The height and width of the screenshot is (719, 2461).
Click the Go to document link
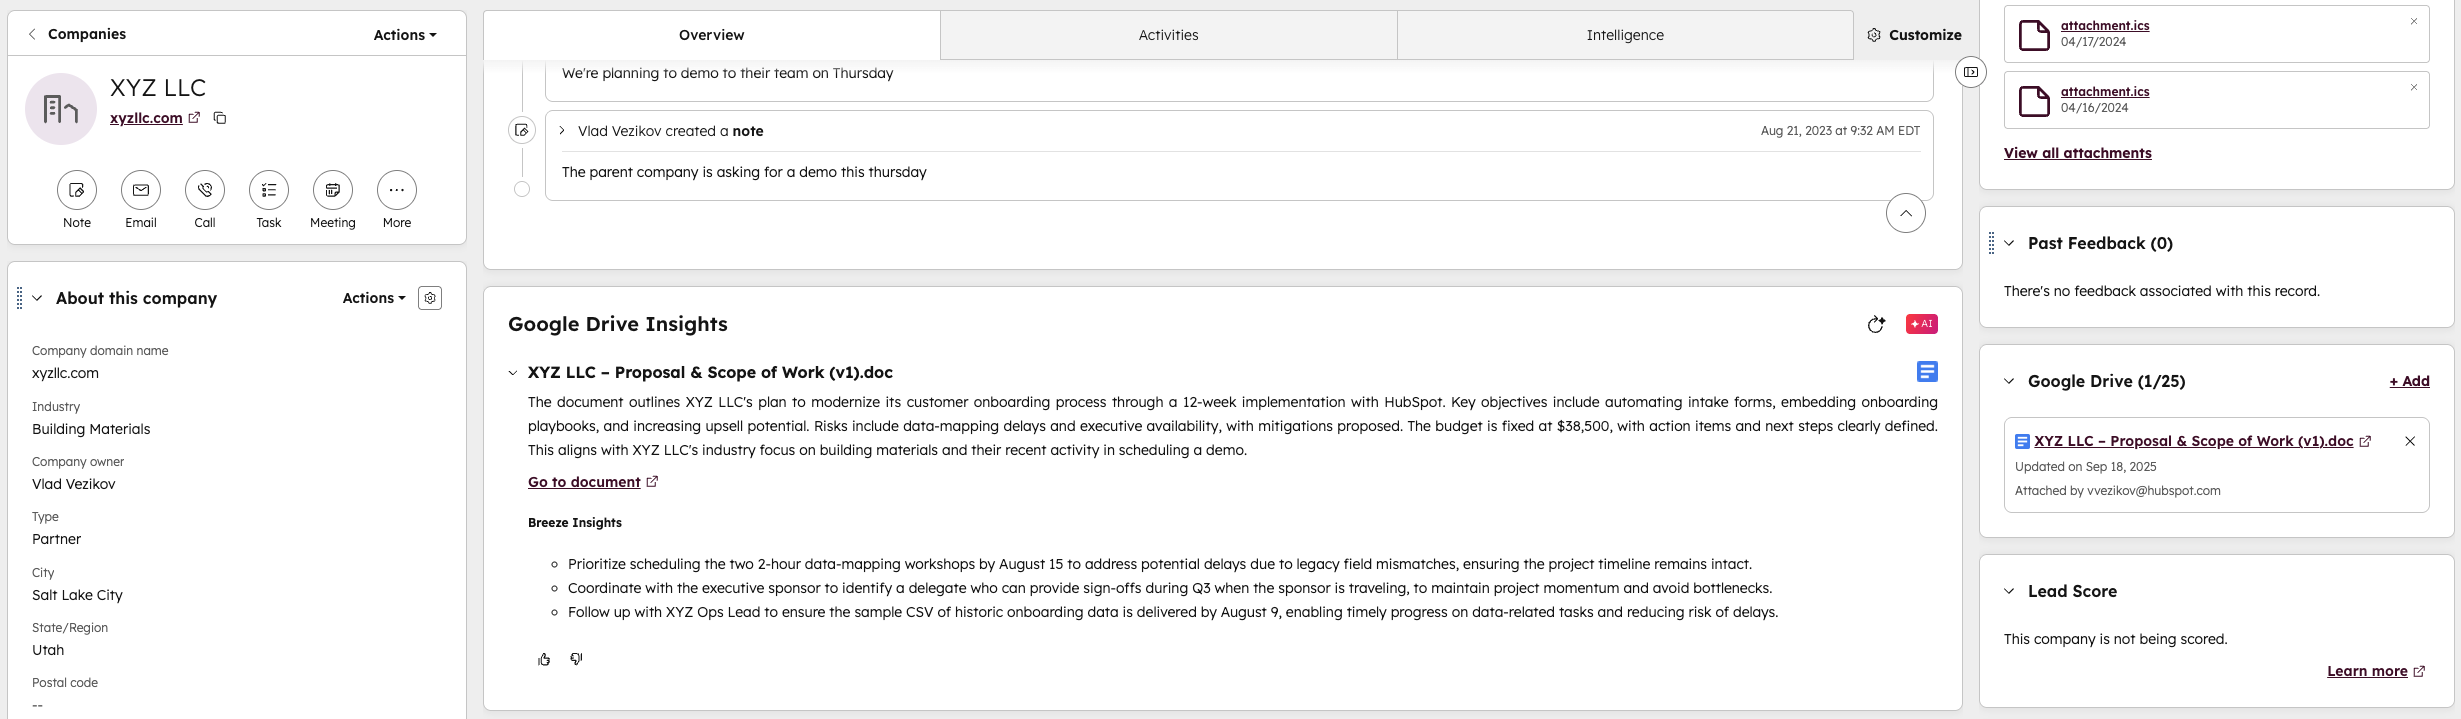coord(584,482)
